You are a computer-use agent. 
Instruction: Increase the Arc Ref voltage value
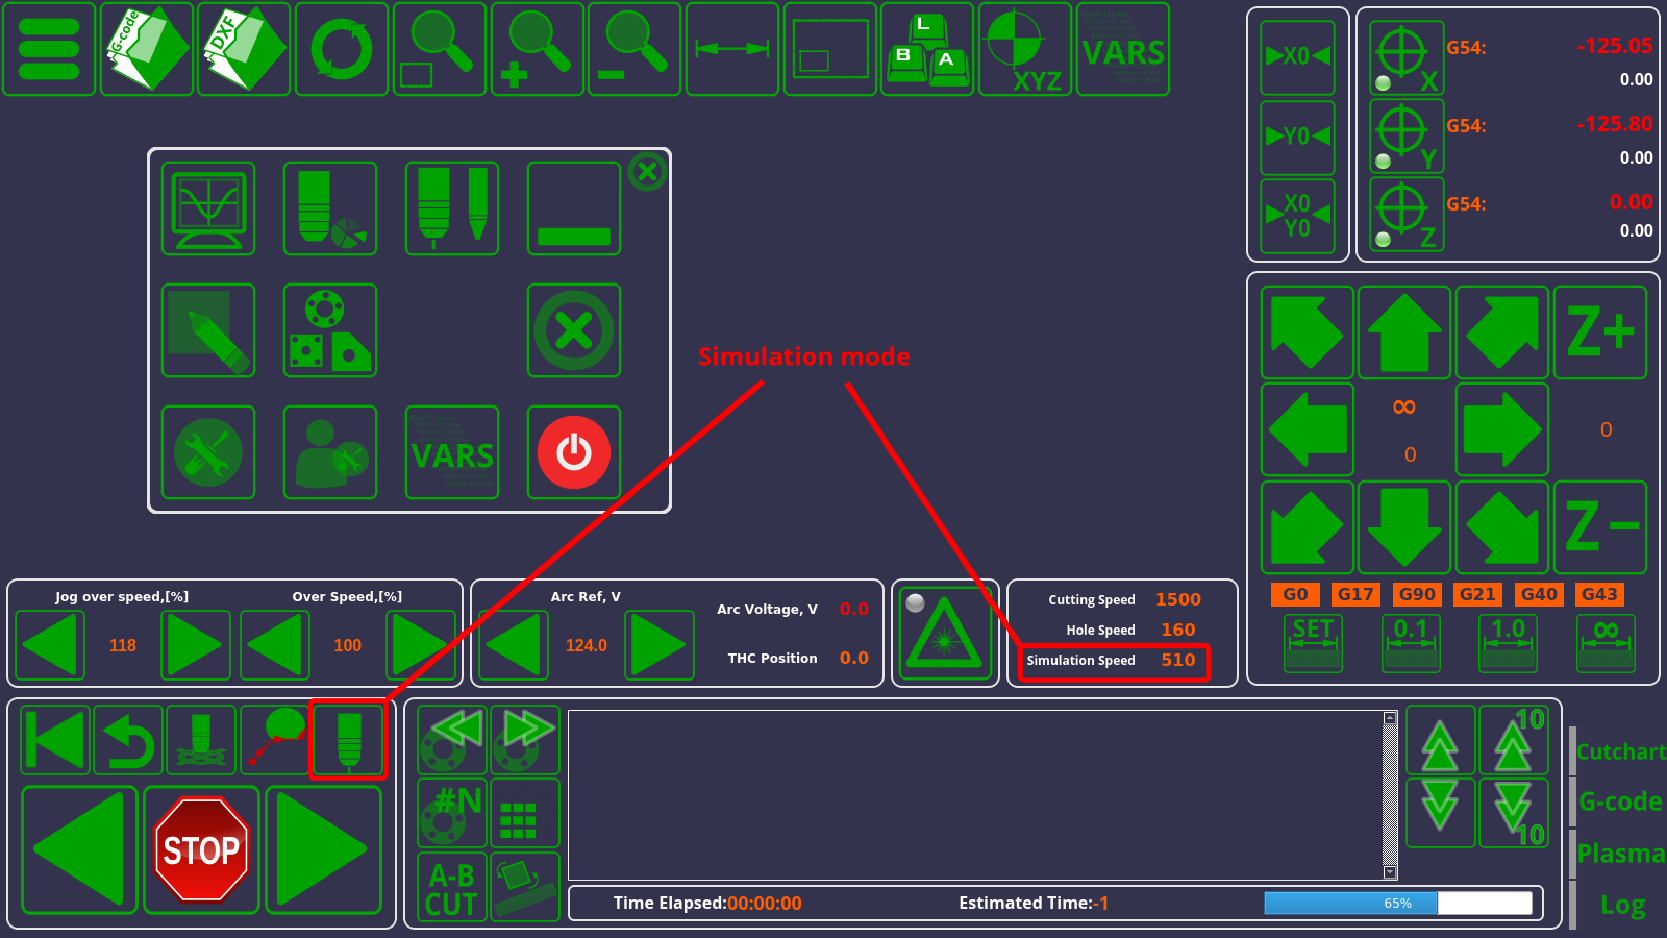[659, 645]
